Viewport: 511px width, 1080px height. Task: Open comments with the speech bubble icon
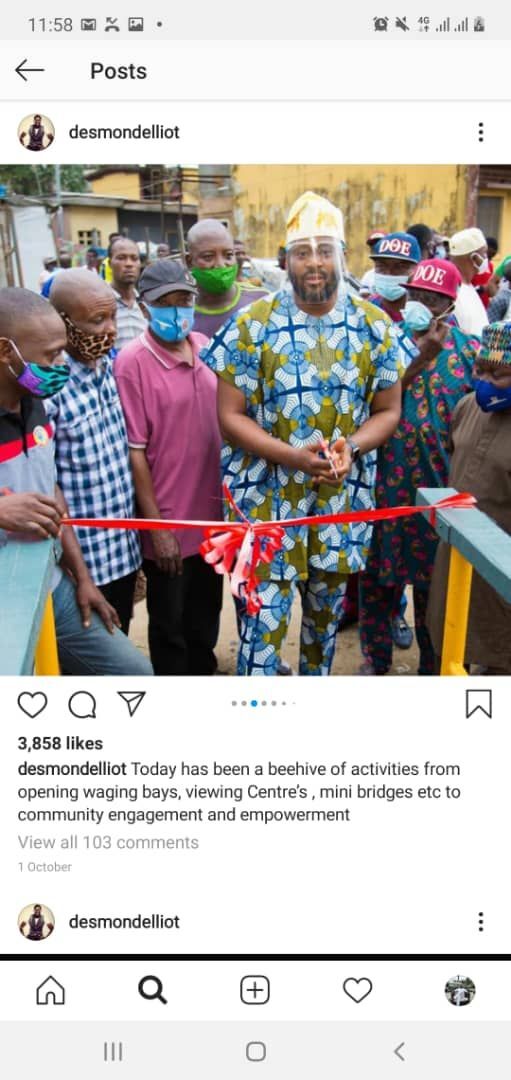click(82, 705)
